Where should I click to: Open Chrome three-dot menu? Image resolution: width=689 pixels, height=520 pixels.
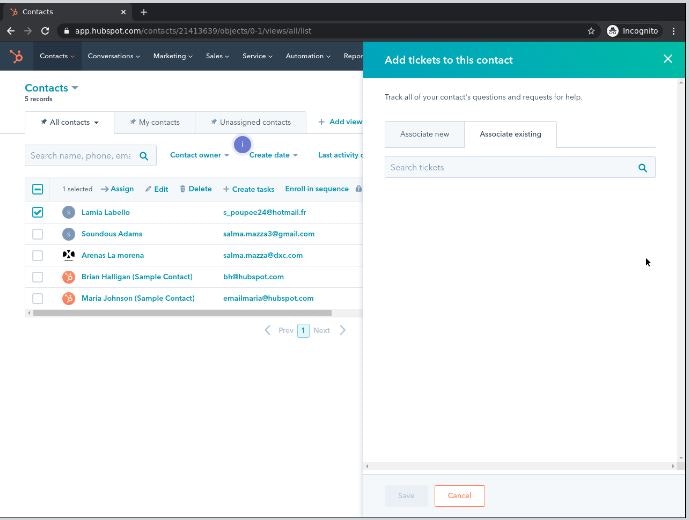(x=674, y=31)
